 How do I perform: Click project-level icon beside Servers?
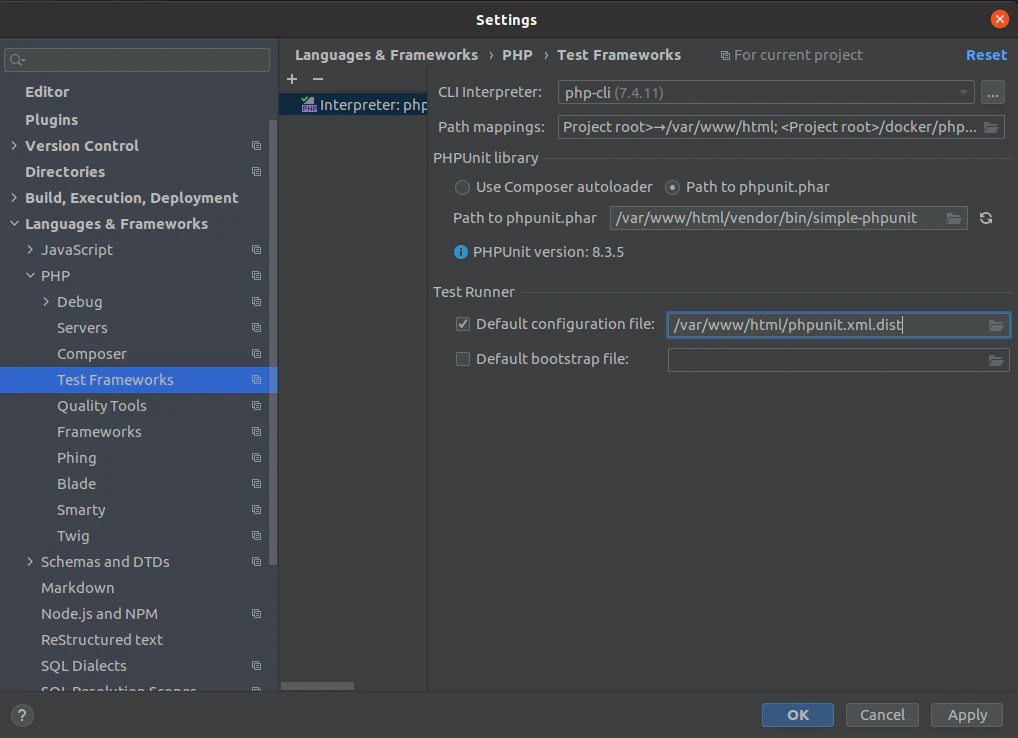tap(256, 328)
